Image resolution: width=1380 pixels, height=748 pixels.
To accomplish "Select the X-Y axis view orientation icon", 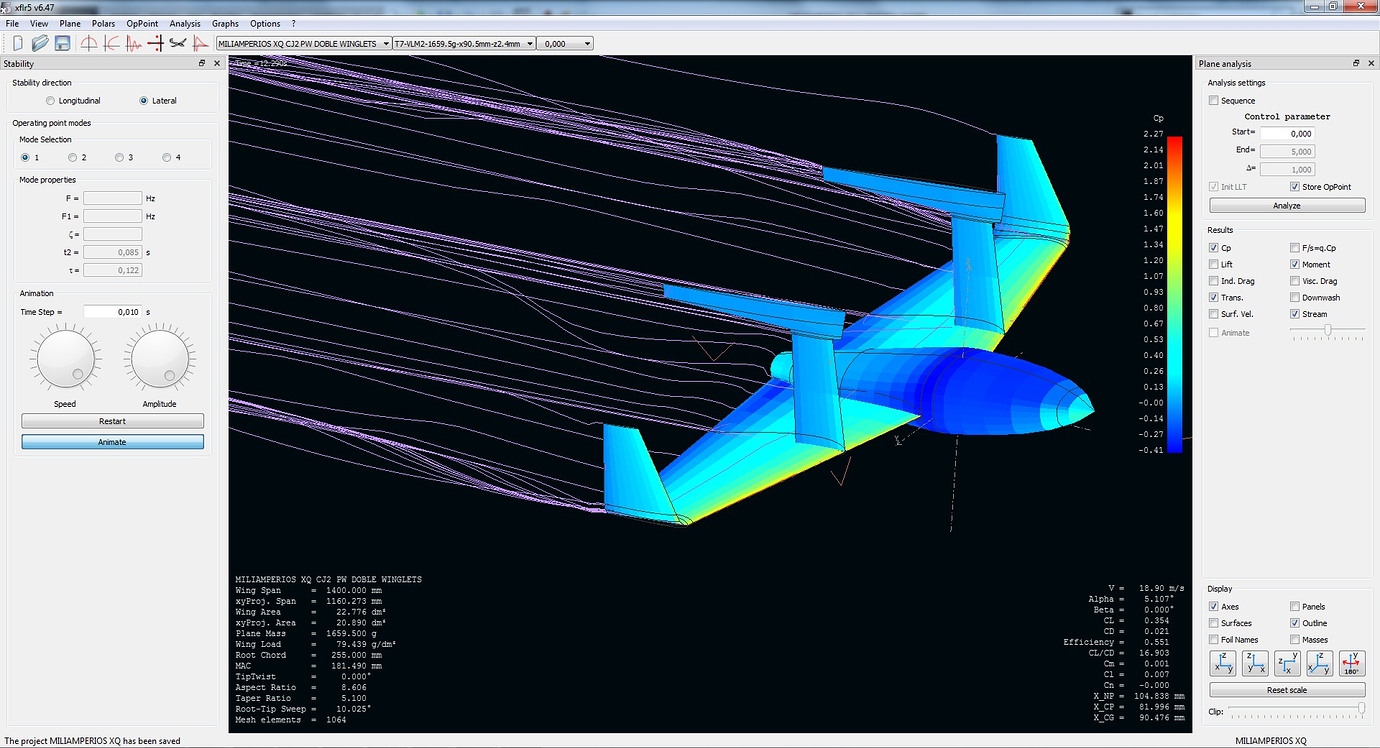I will [x=1287, y=663].
